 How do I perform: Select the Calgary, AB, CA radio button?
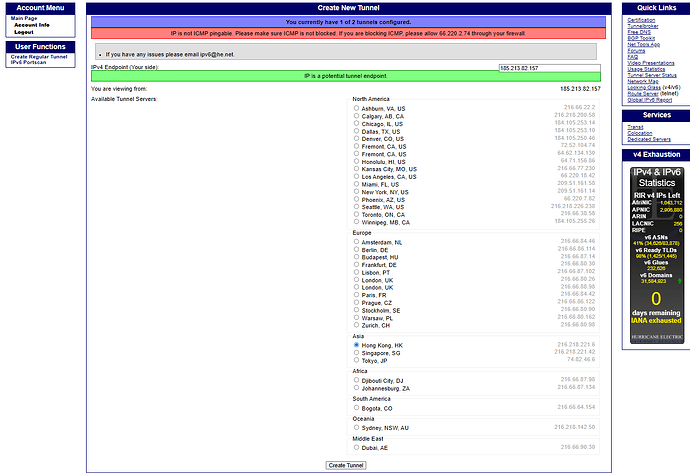[x=356, y=116]
